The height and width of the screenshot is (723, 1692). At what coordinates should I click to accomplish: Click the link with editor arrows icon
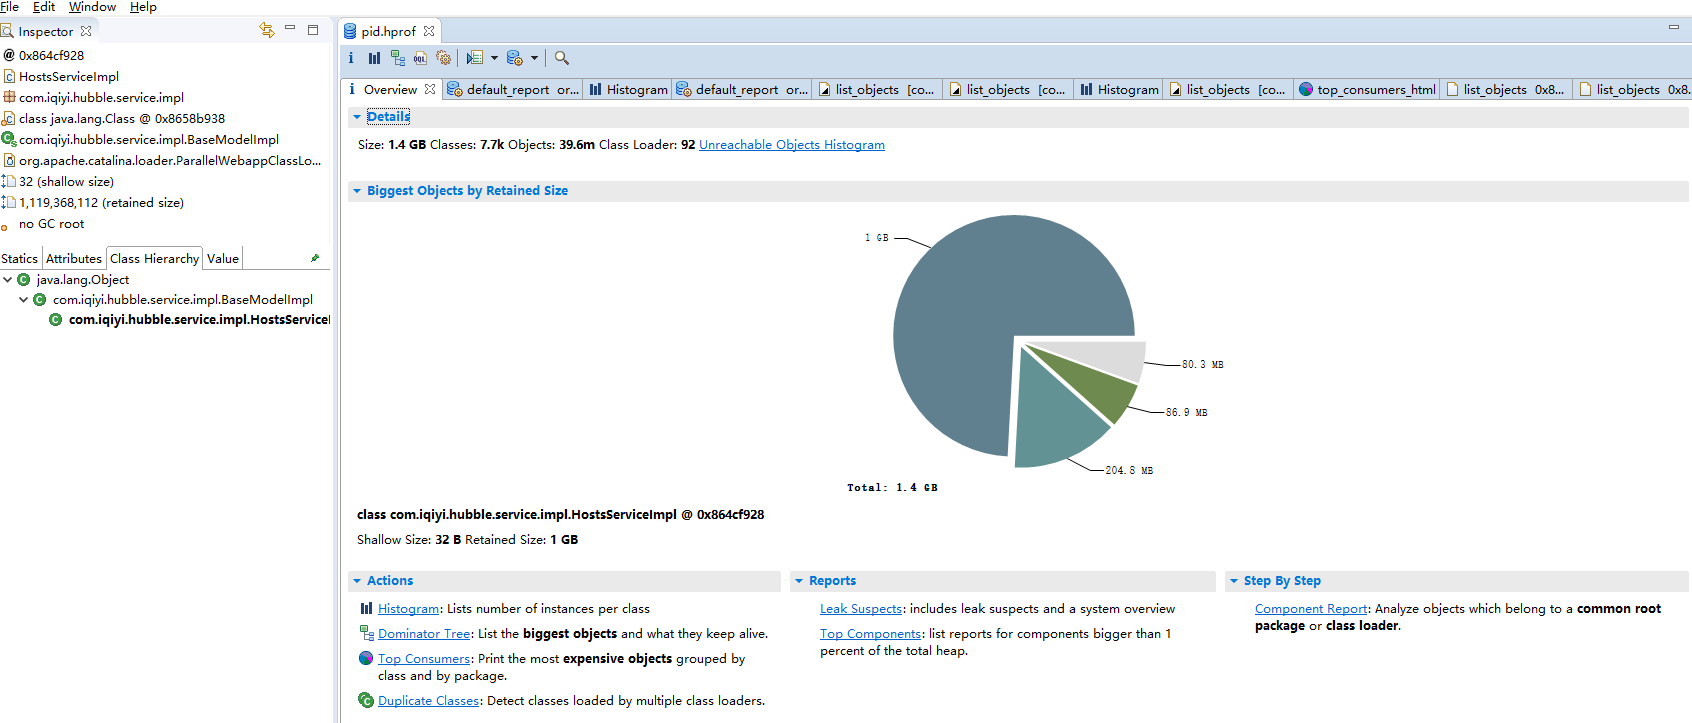pyautogui.click(x=266, y=30)
